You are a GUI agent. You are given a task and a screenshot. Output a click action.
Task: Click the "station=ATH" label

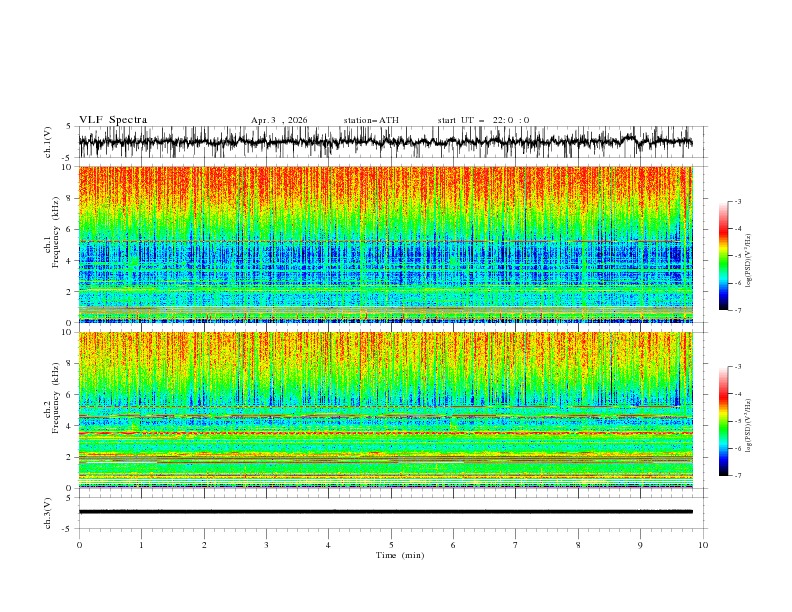pos(371,120)
